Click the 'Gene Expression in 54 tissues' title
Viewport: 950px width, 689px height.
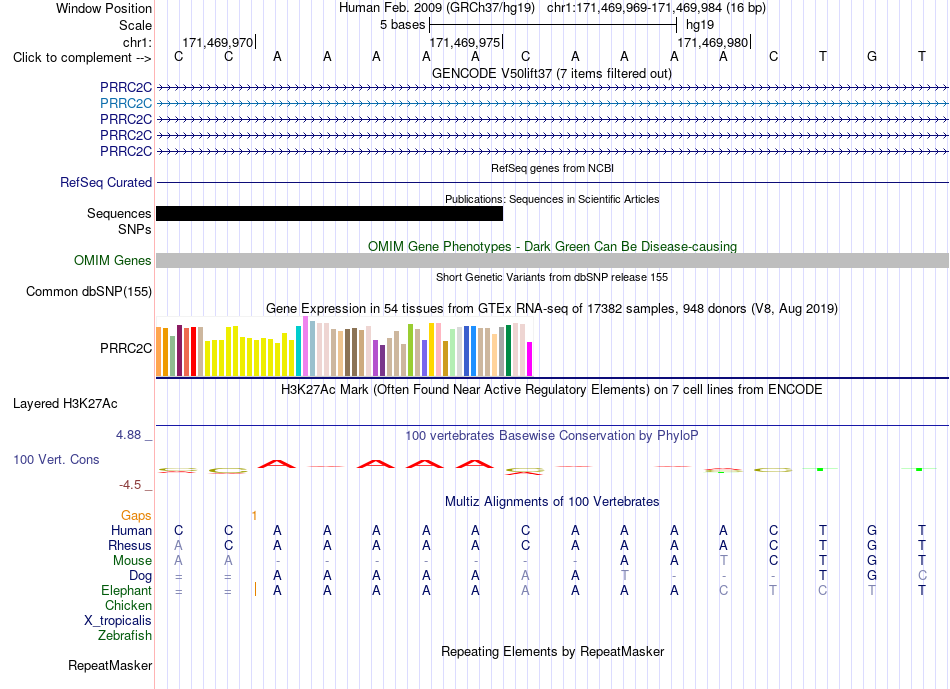click(x=552, y=308)
